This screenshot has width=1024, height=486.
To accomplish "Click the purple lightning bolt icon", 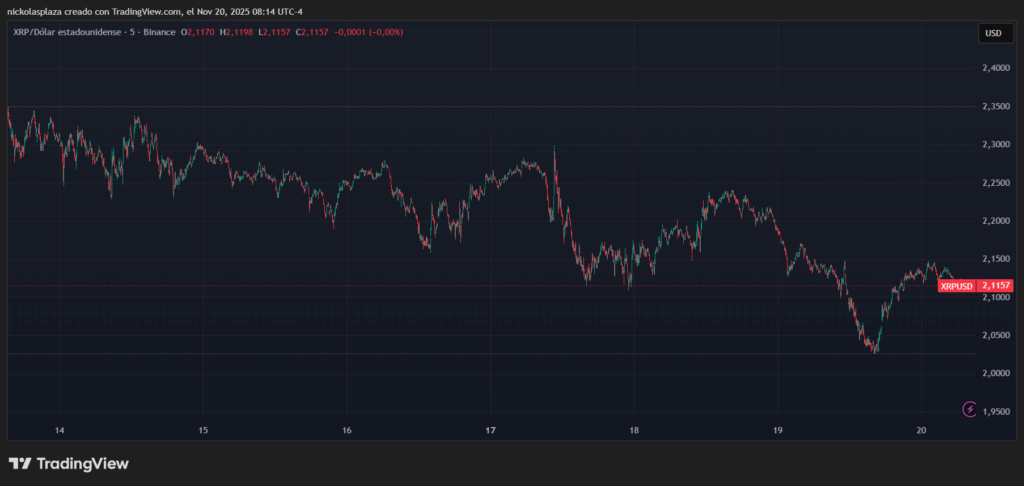I will coord(969,408).
